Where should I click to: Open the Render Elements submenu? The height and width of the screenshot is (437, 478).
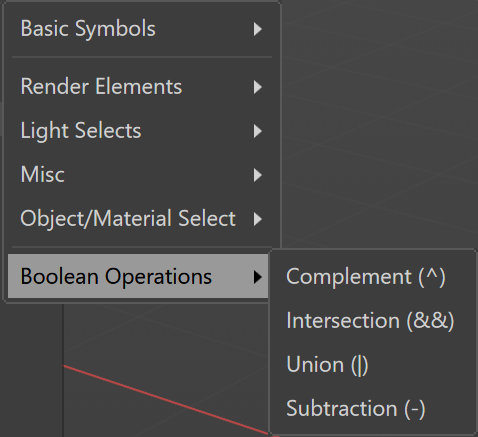(138, 87)
